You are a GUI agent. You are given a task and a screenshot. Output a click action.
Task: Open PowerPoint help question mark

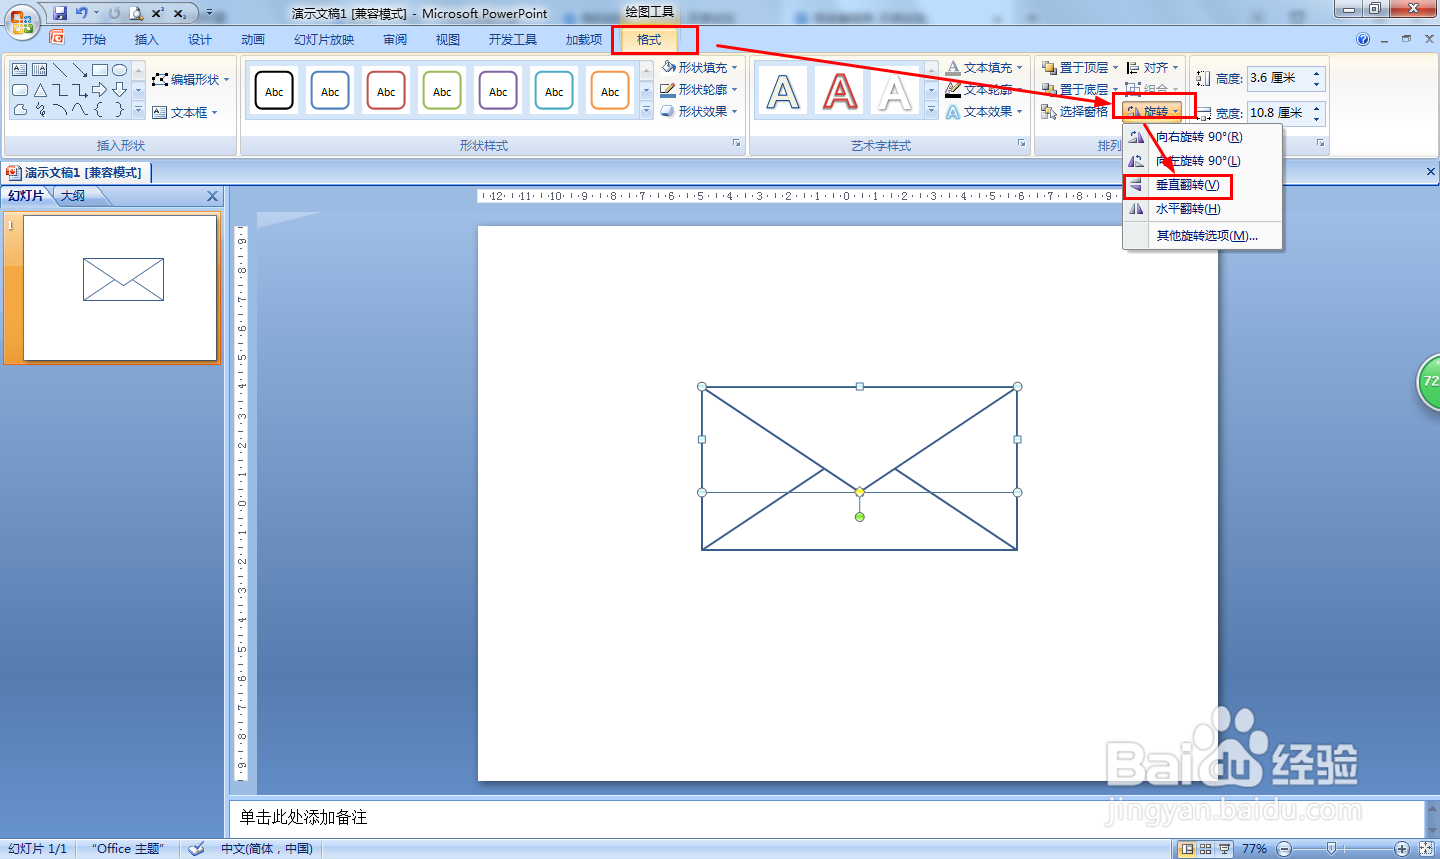click(x=1363, y=39)
